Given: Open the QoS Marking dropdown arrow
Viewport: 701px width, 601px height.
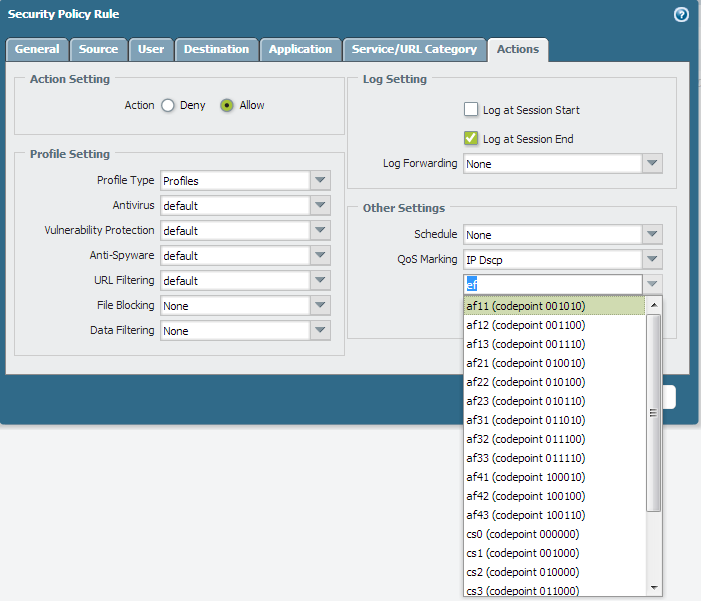Looking at the screenshot, I should pyautogui.click(x=652, y=260).
